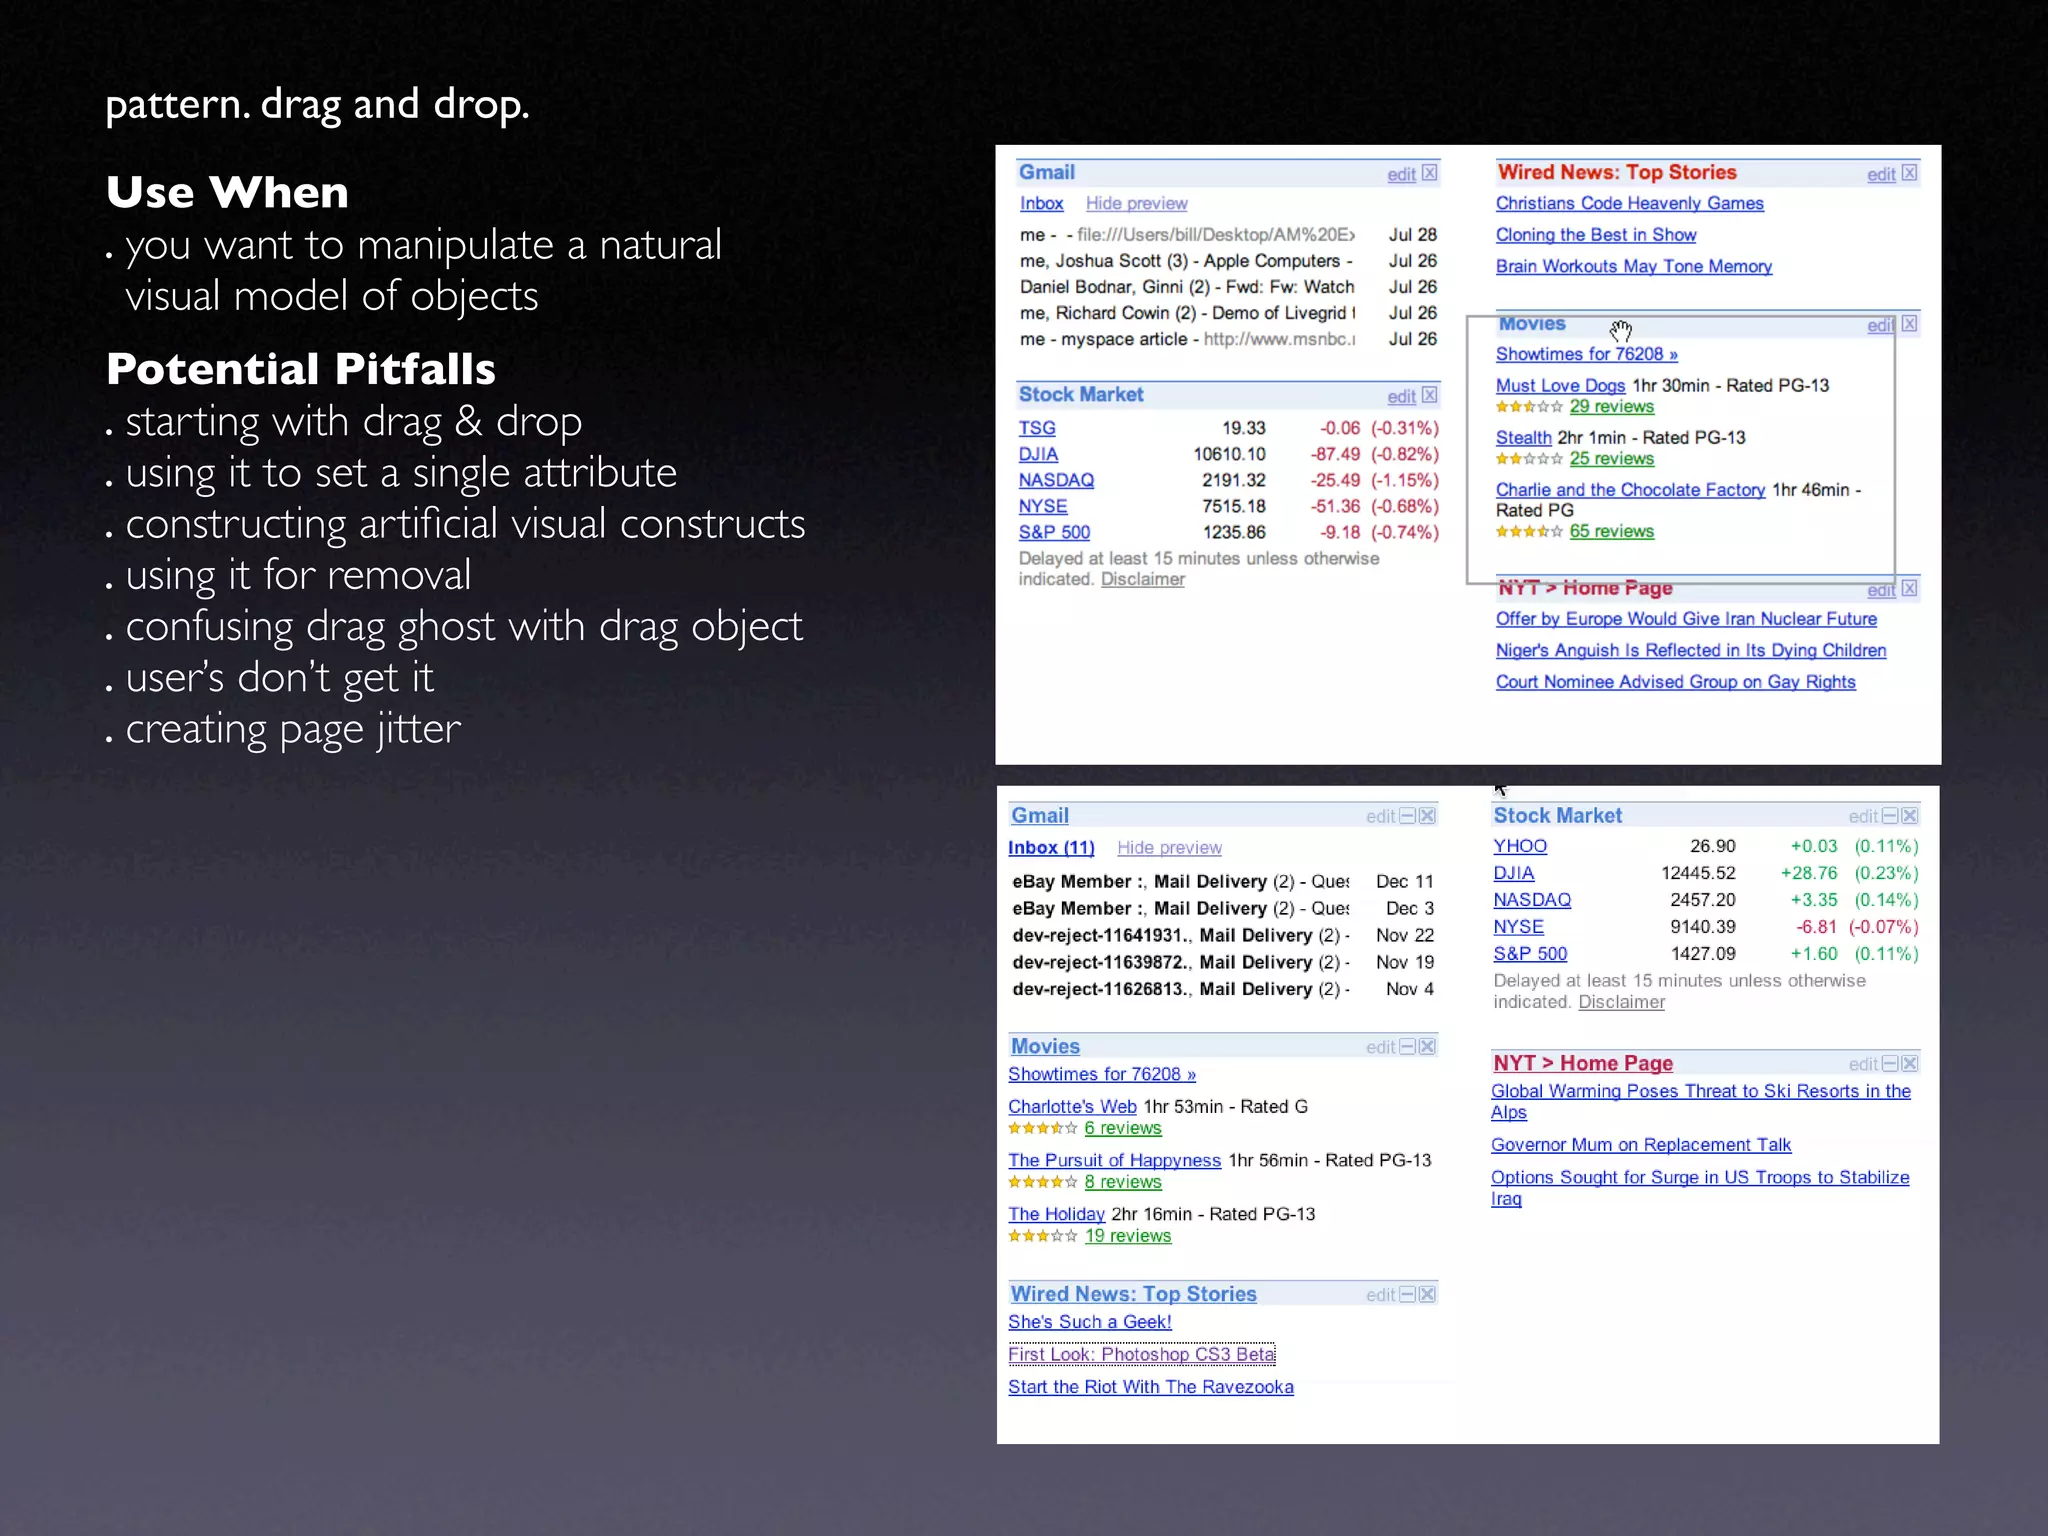Open Governor Mum on Replacement Talk story
The height and width of the screenshot is (1536, 2048).
pyautogui.click(x=1641, y=1145)
